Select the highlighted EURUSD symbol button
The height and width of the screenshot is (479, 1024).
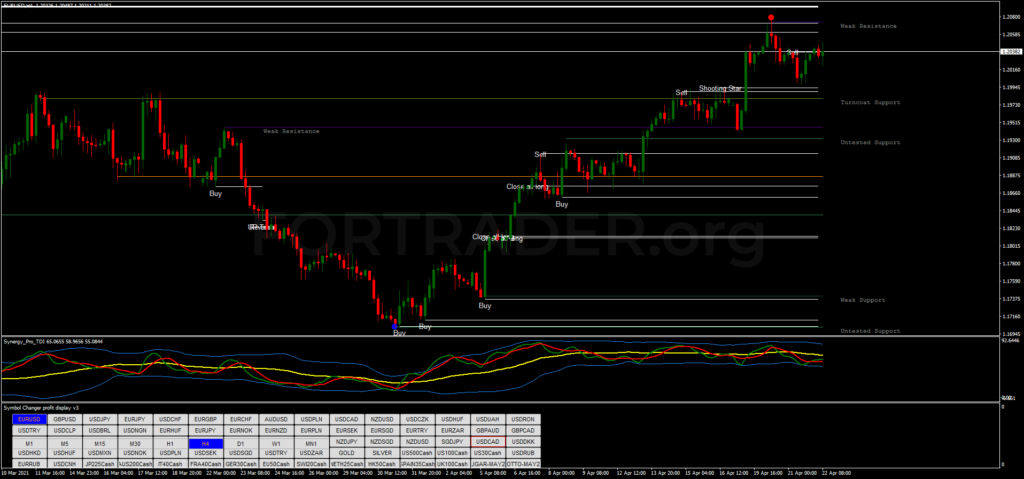[30, 419]
